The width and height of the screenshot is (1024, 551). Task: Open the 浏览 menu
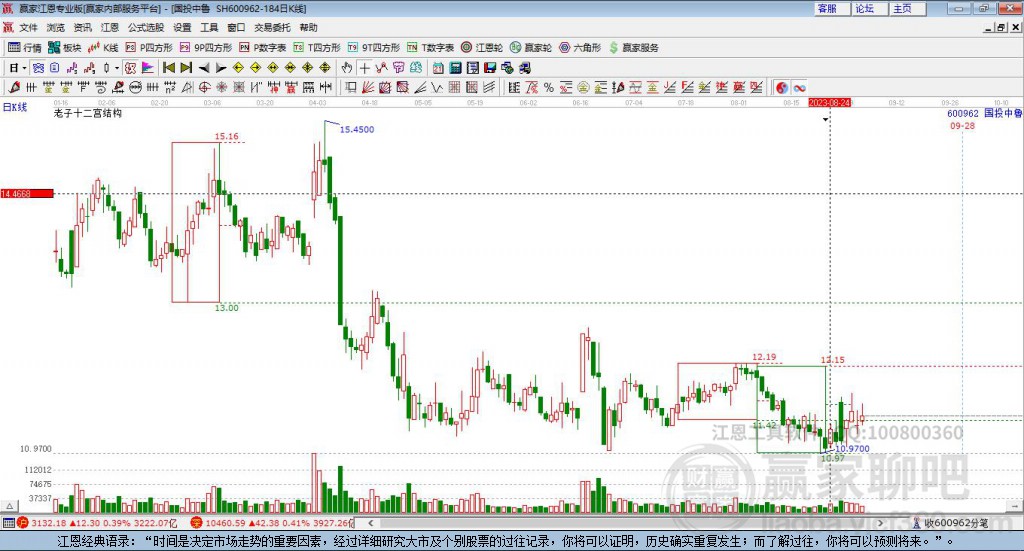click(x=56, y=27)
